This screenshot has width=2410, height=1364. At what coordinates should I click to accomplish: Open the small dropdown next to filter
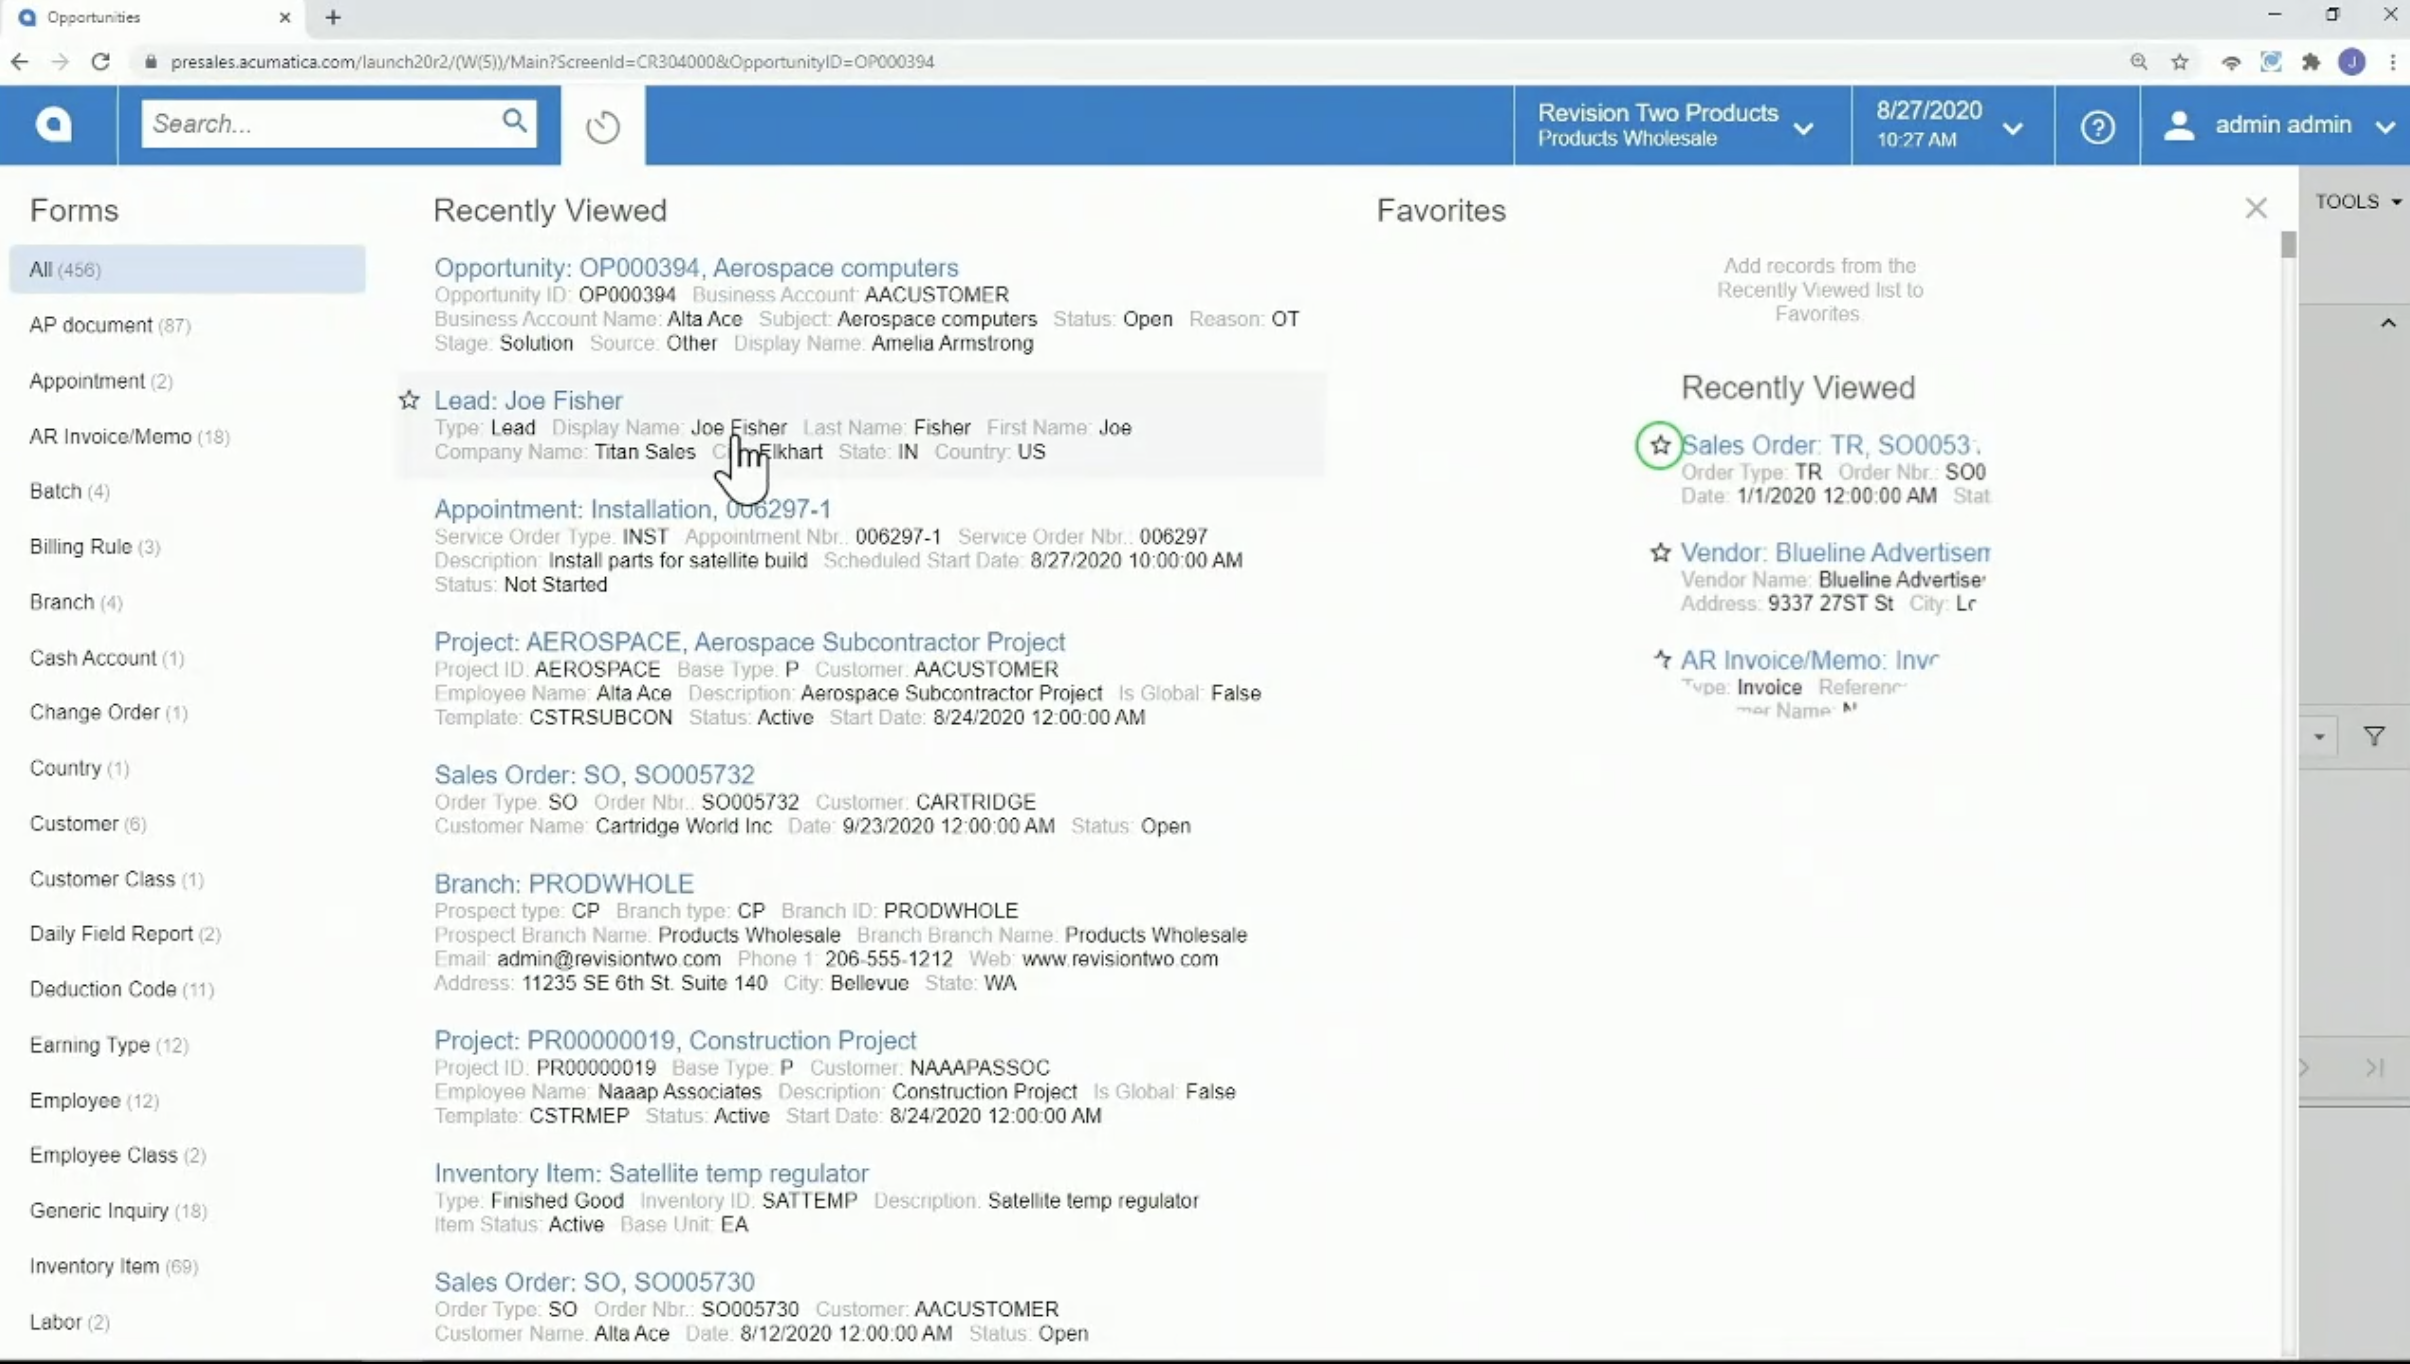pyautogui.click(x=2319, y=737)
